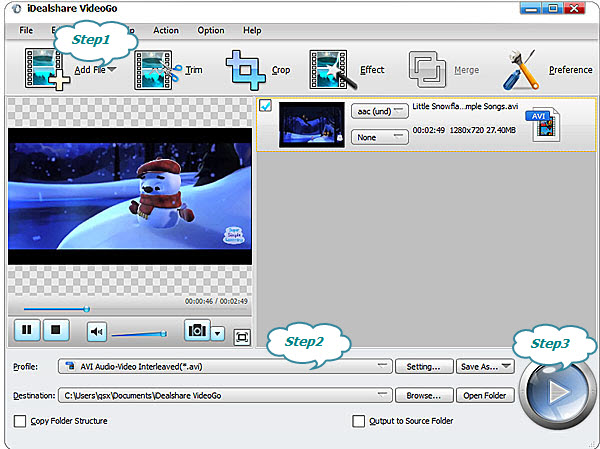Pause the video playback
The image size is (600, 449).
point(27,330)
